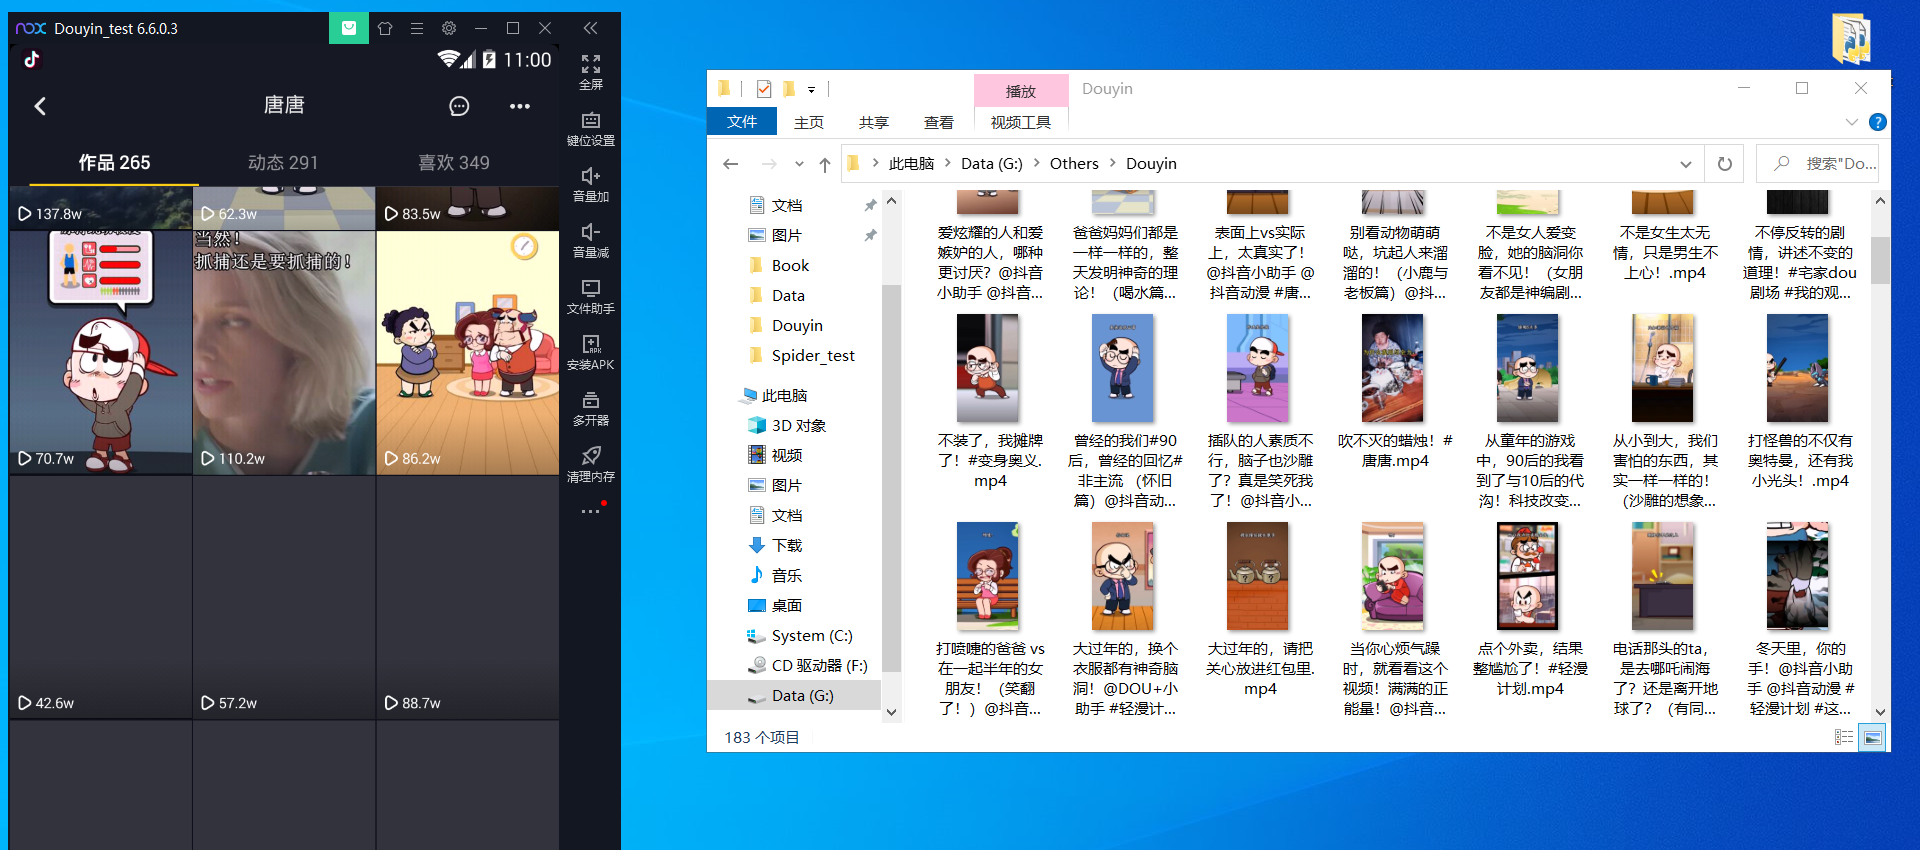This screenshot has height=850, width=1920.
Task: Switch to the 动态 291 tab
Action: coord(283,162)
